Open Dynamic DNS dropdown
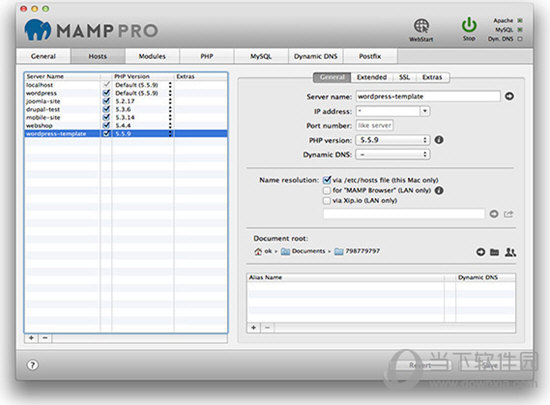Screen dimensions: 550x405 [393, 154]
